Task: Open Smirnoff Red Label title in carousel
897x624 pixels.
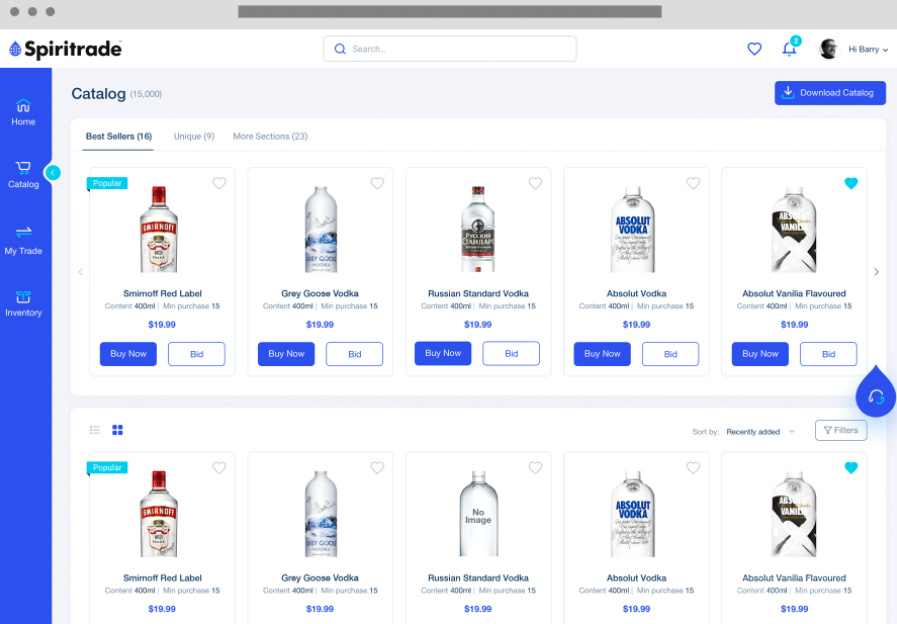Action: point(162,293)
